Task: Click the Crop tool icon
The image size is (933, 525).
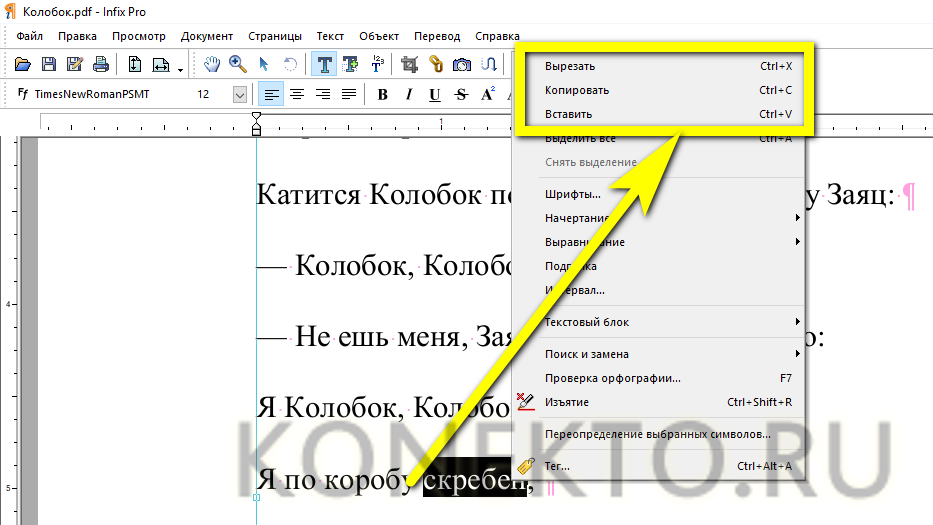Action: coord(409,64)
